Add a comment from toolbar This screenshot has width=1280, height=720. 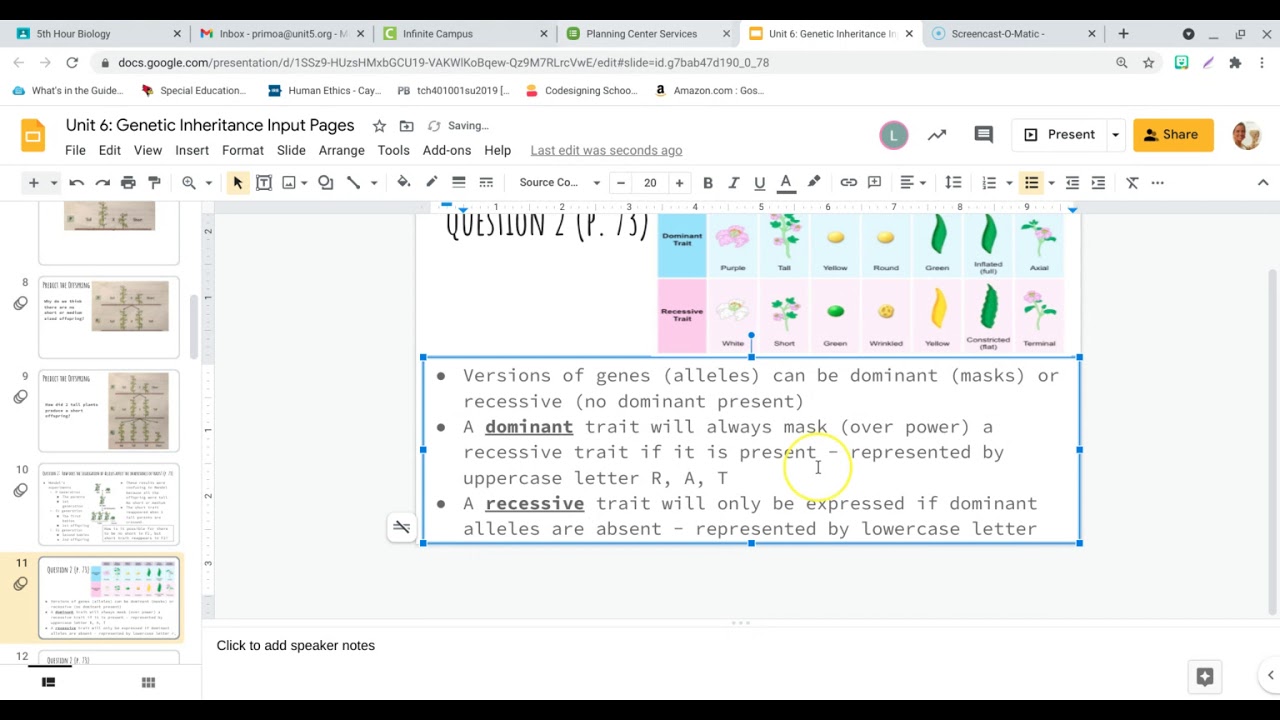[874, 183]
